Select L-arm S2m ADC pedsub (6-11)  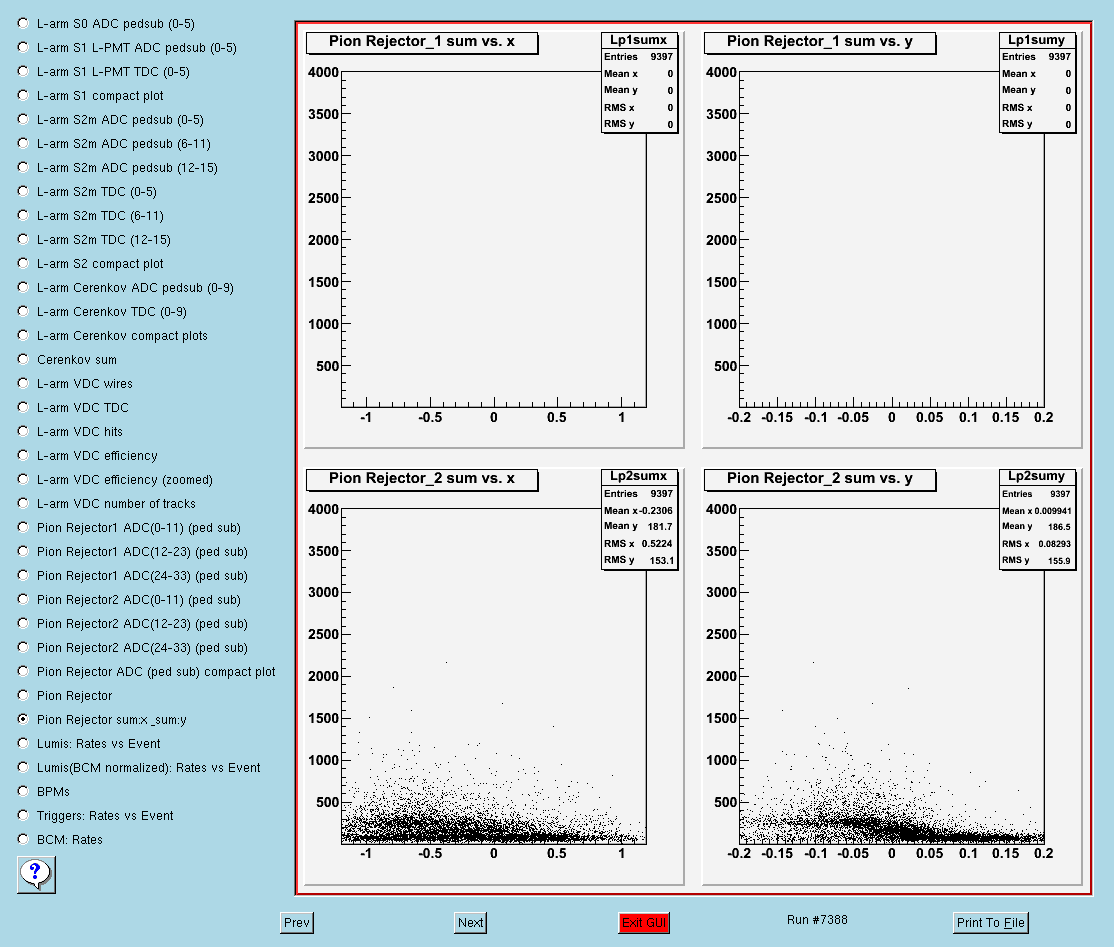click(23, 144)
